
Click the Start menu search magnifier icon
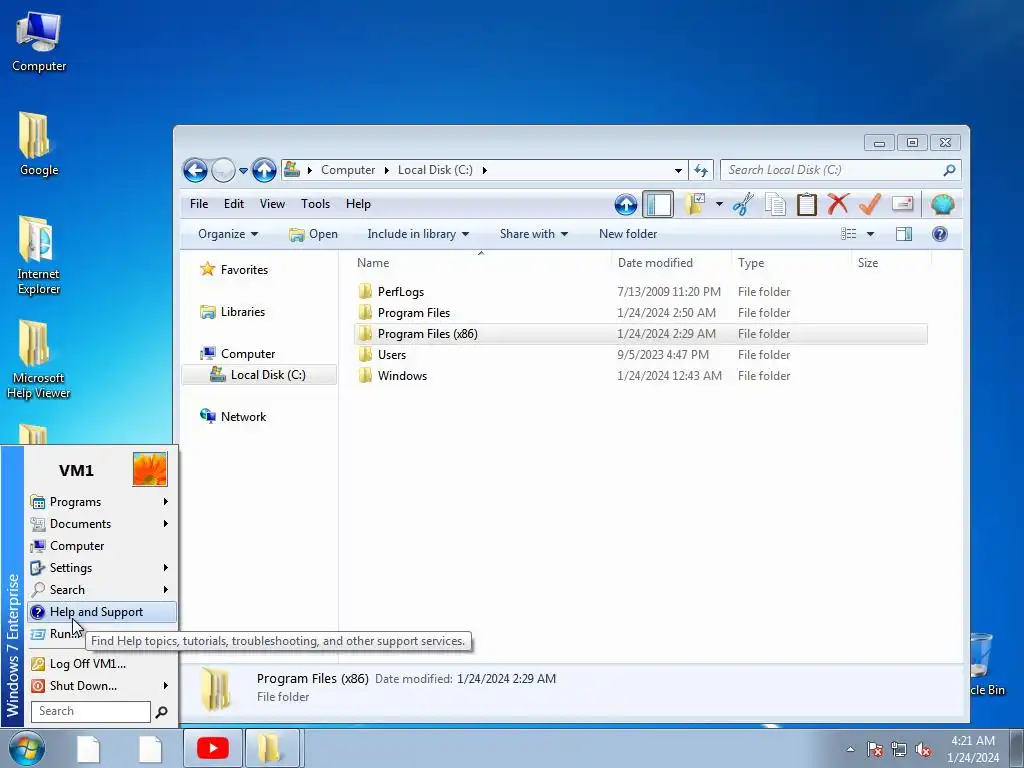pyautogui.click(x=161, y=712)
